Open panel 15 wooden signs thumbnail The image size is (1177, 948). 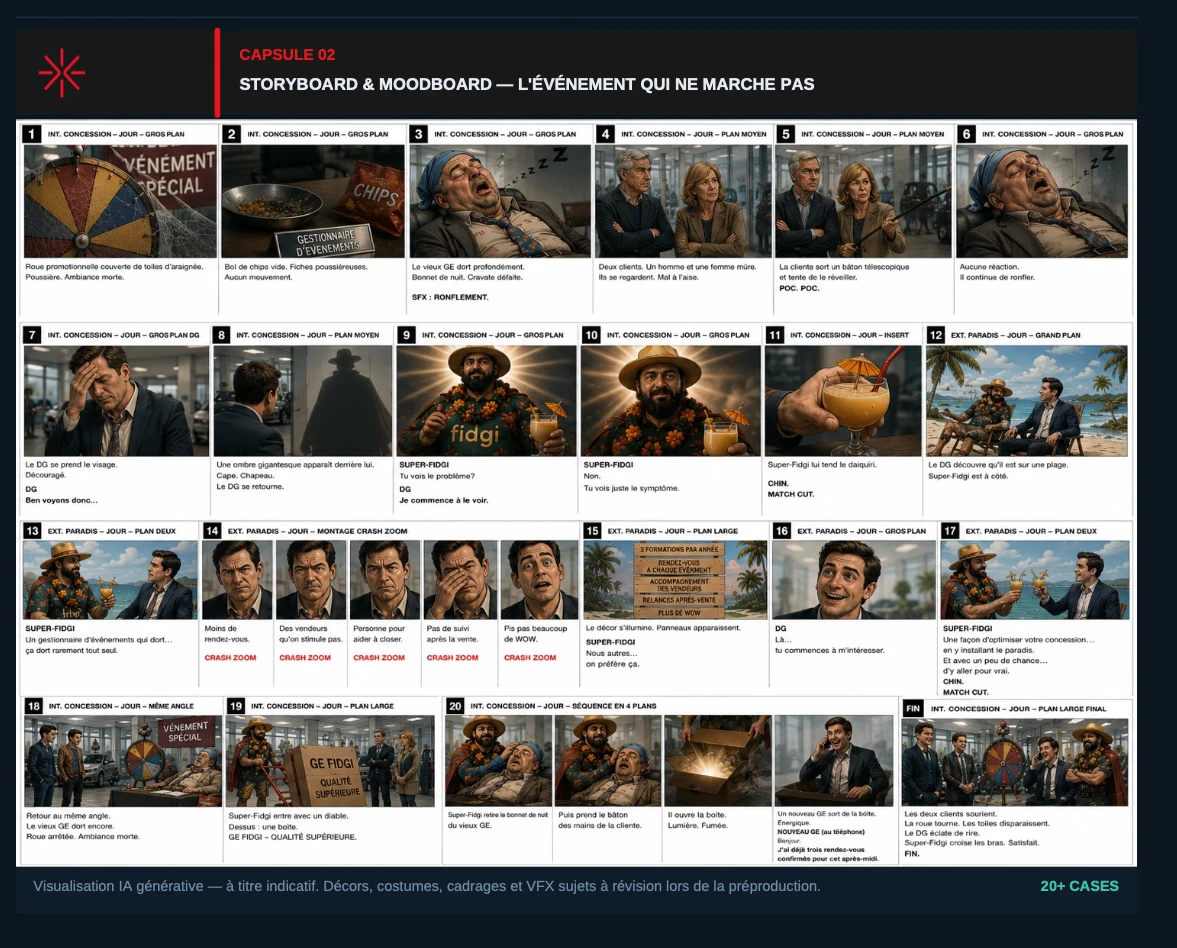676,579
